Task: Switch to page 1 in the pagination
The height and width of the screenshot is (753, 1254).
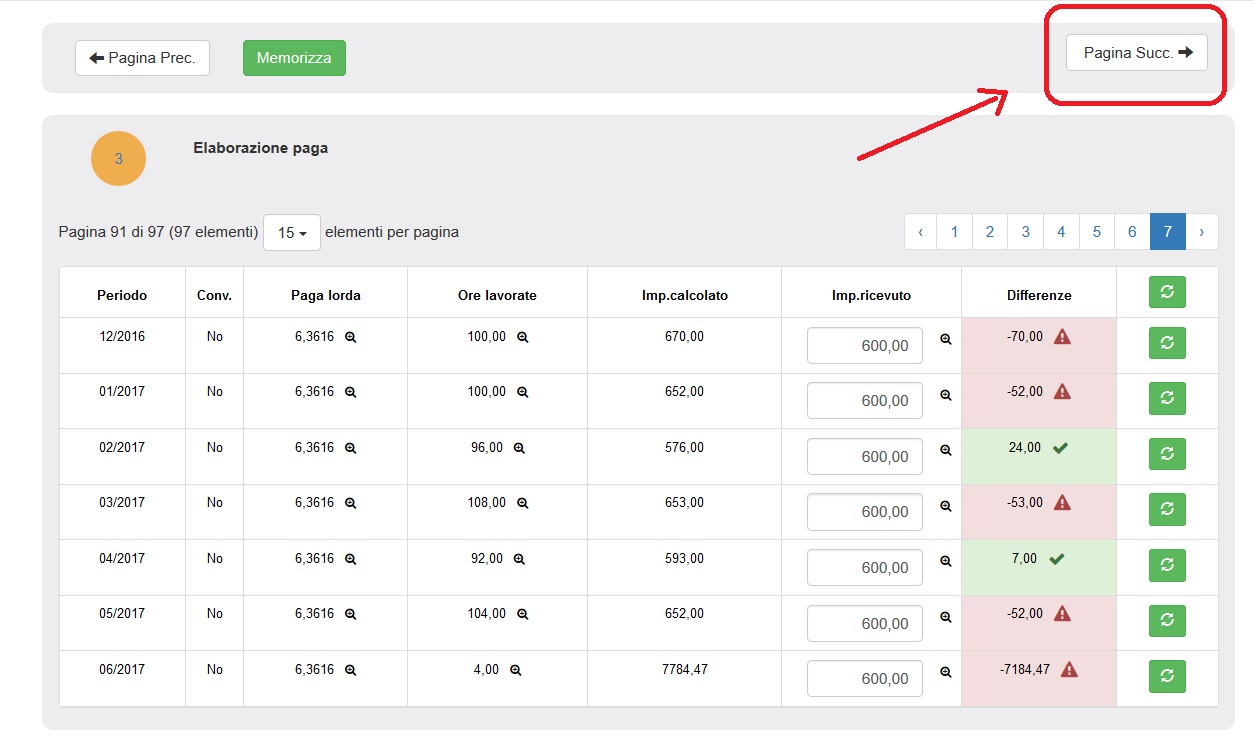Action: click(x=954, y=232)
